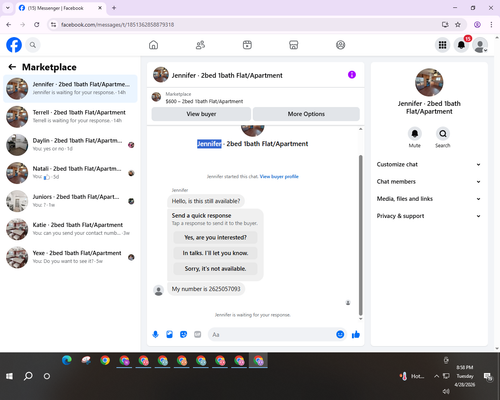
Task: Expand Chat members section
Action: [429, 182]
